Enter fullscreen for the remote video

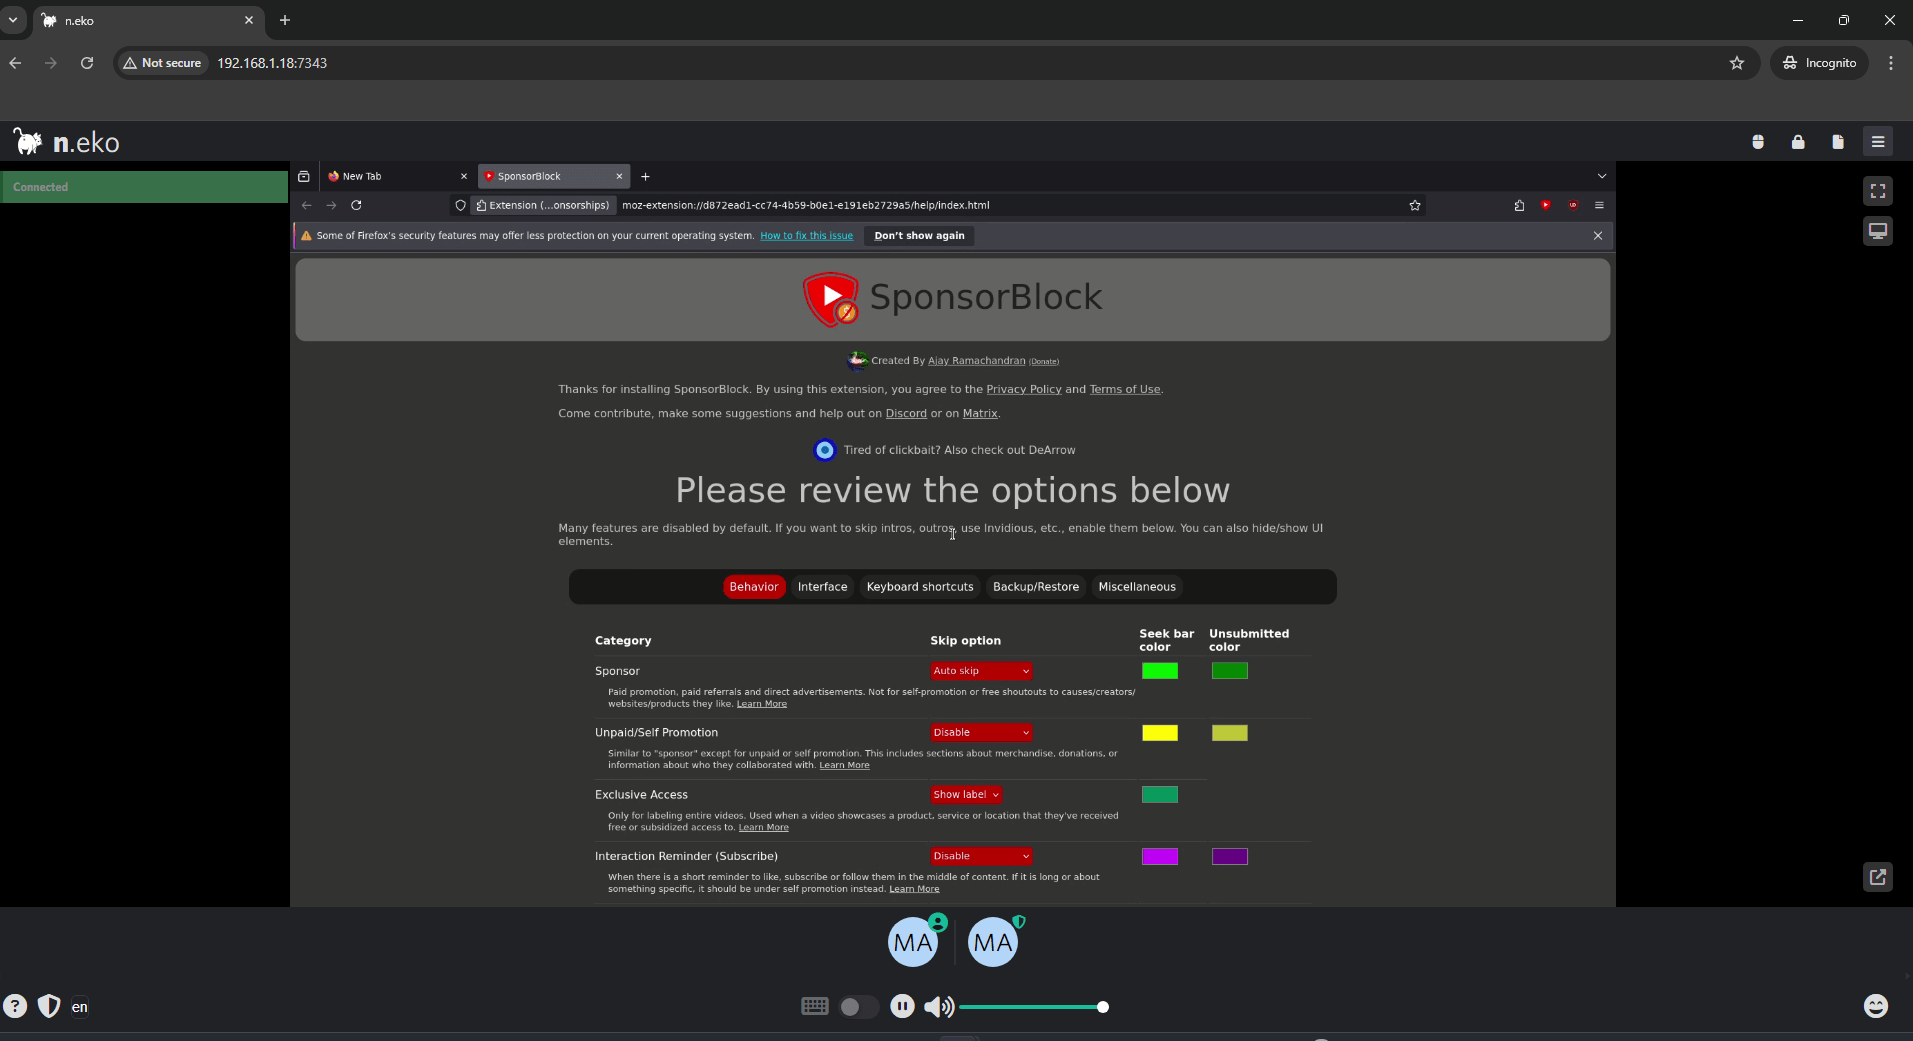(1878, 191)
